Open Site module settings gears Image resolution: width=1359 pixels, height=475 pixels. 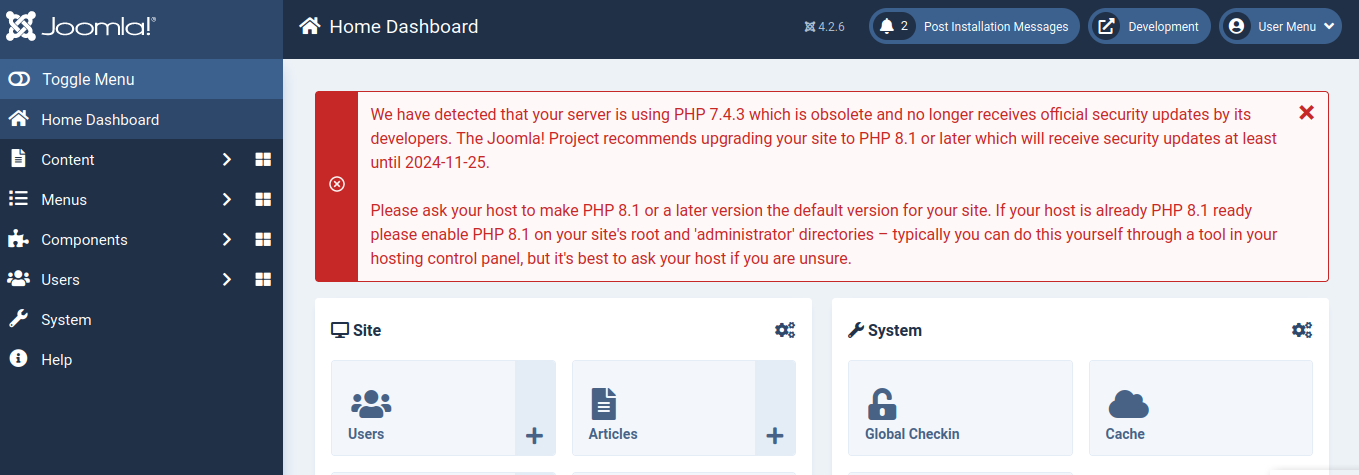pyautogui.click(x=785, y=330)
